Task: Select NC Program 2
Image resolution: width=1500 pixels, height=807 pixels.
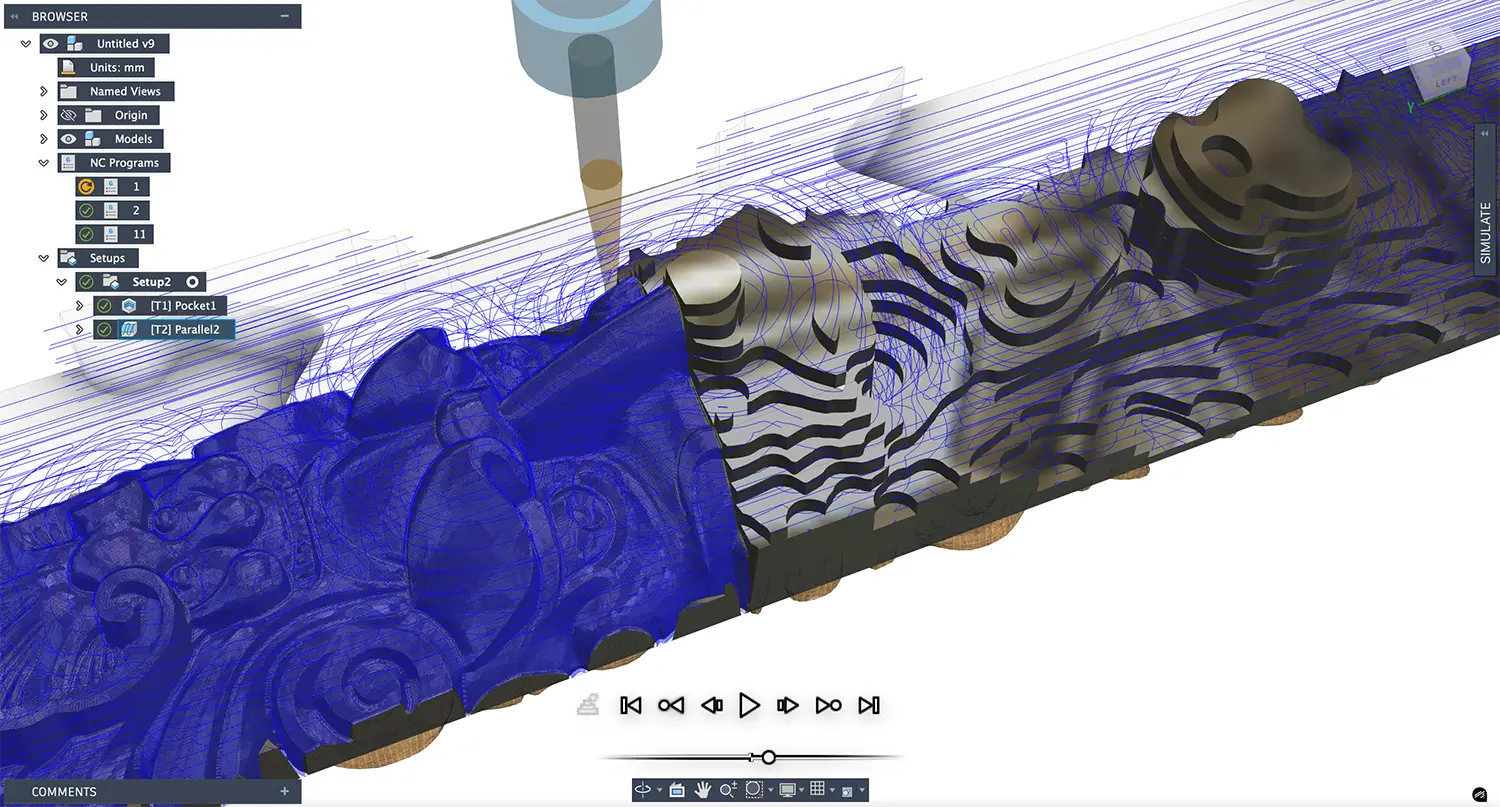Action: [x=114, y=210]
